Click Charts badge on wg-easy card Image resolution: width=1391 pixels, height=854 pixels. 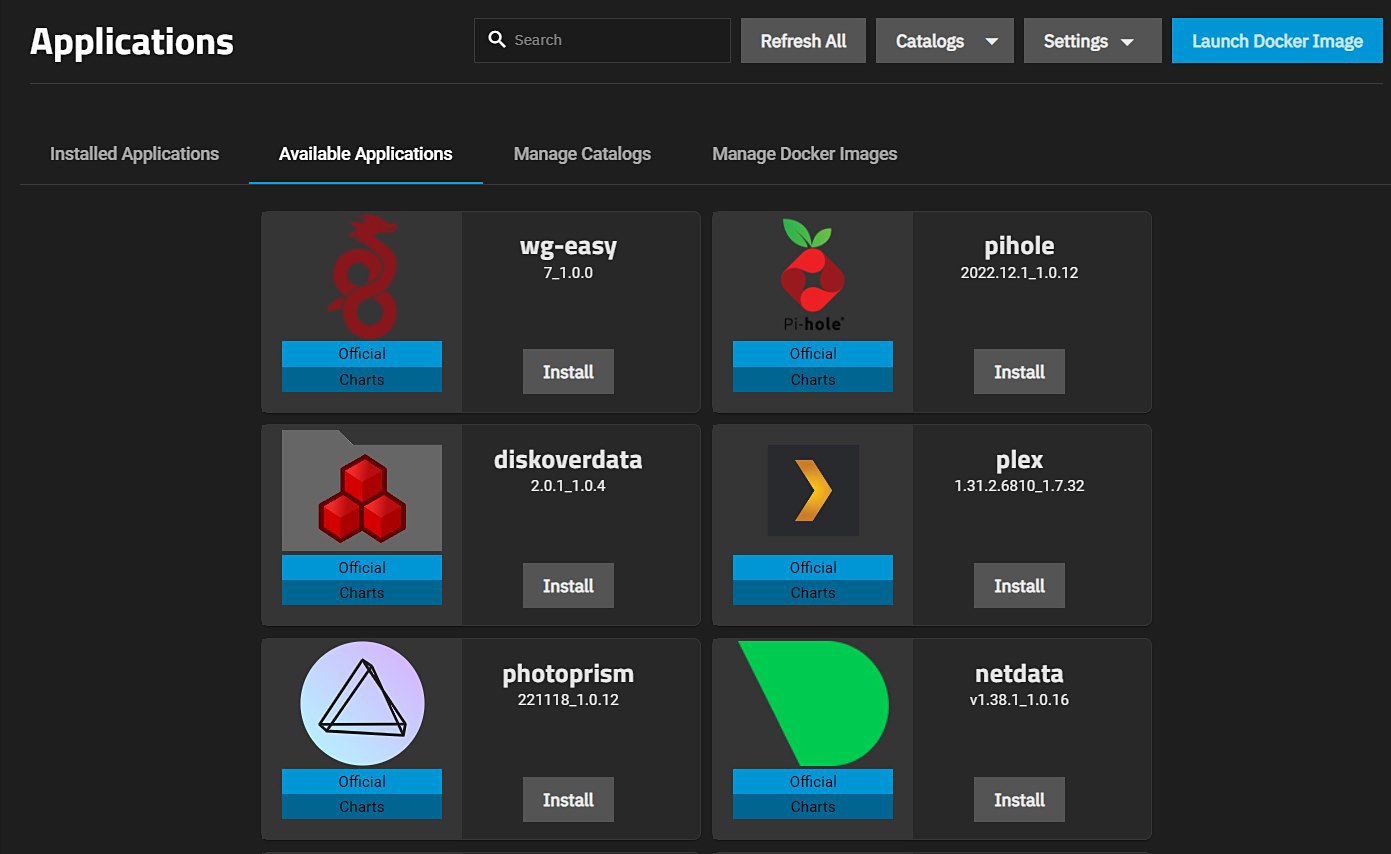pyautogui.click(x=362, y=380)
